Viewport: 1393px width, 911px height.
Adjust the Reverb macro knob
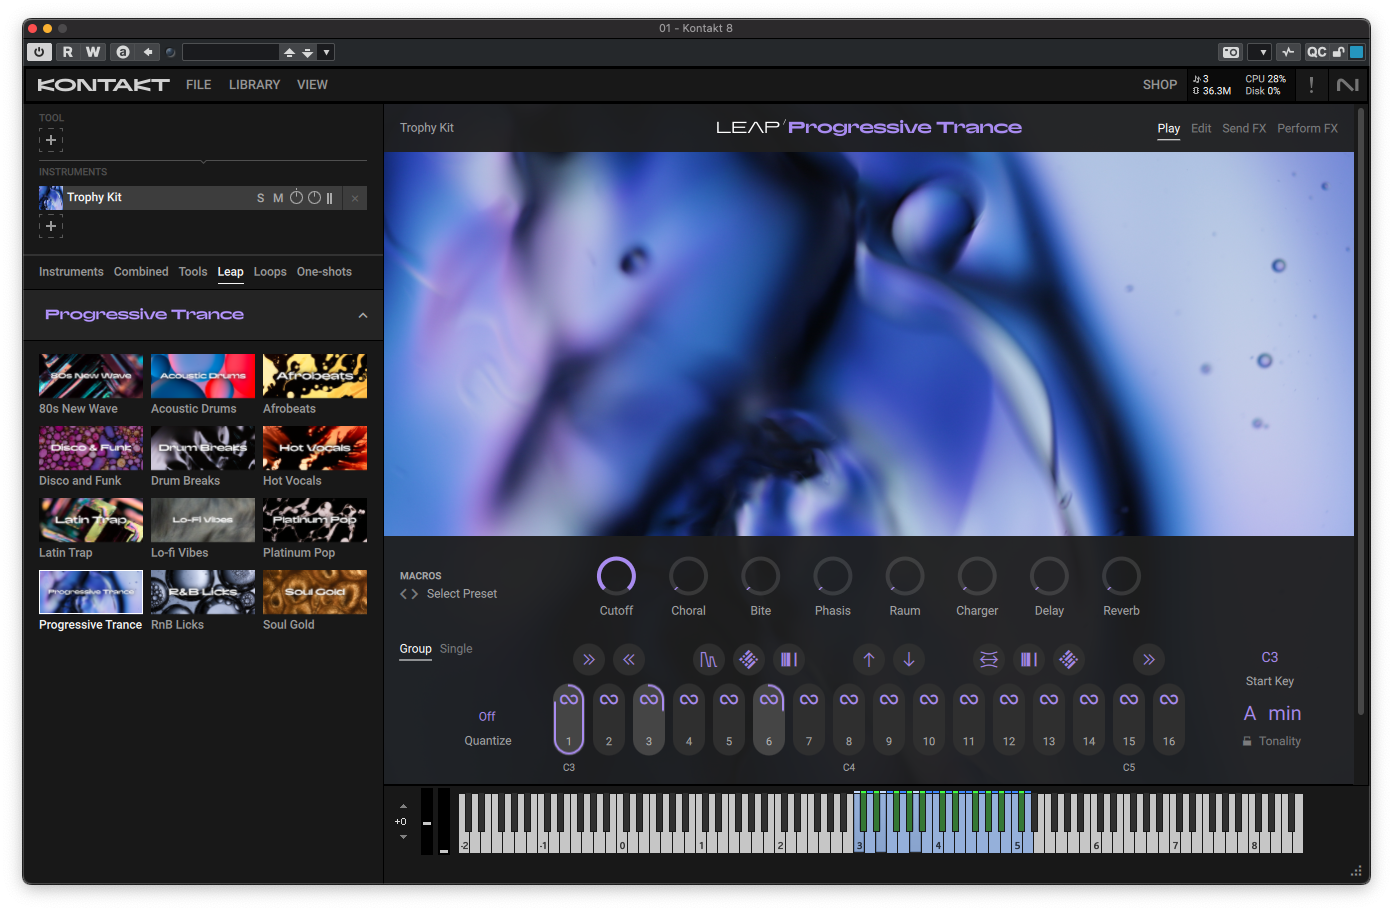[1121, 576]
